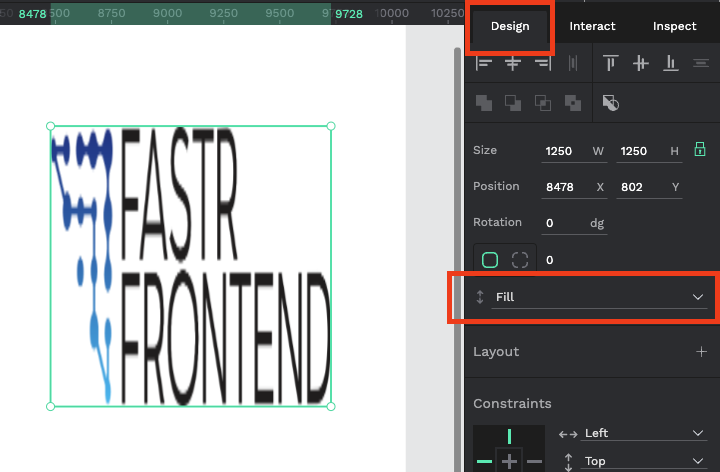Align selection to right edge

(543, 63)
